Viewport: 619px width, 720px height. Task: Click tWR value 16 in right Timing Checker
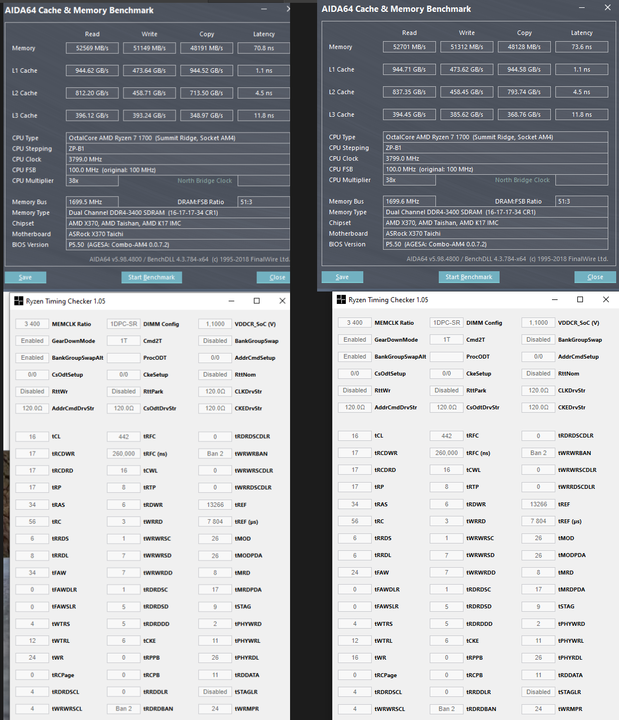pos(355,658)
